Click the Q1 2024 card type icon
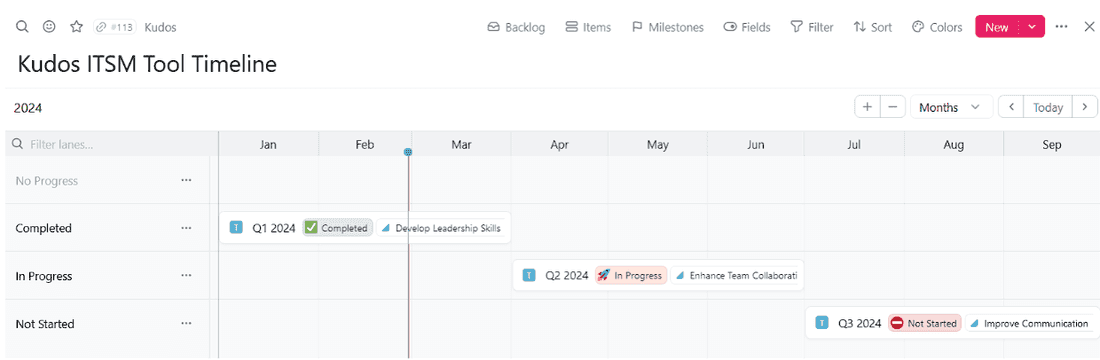Screen dimensions: 1100x360 [236, 227]
